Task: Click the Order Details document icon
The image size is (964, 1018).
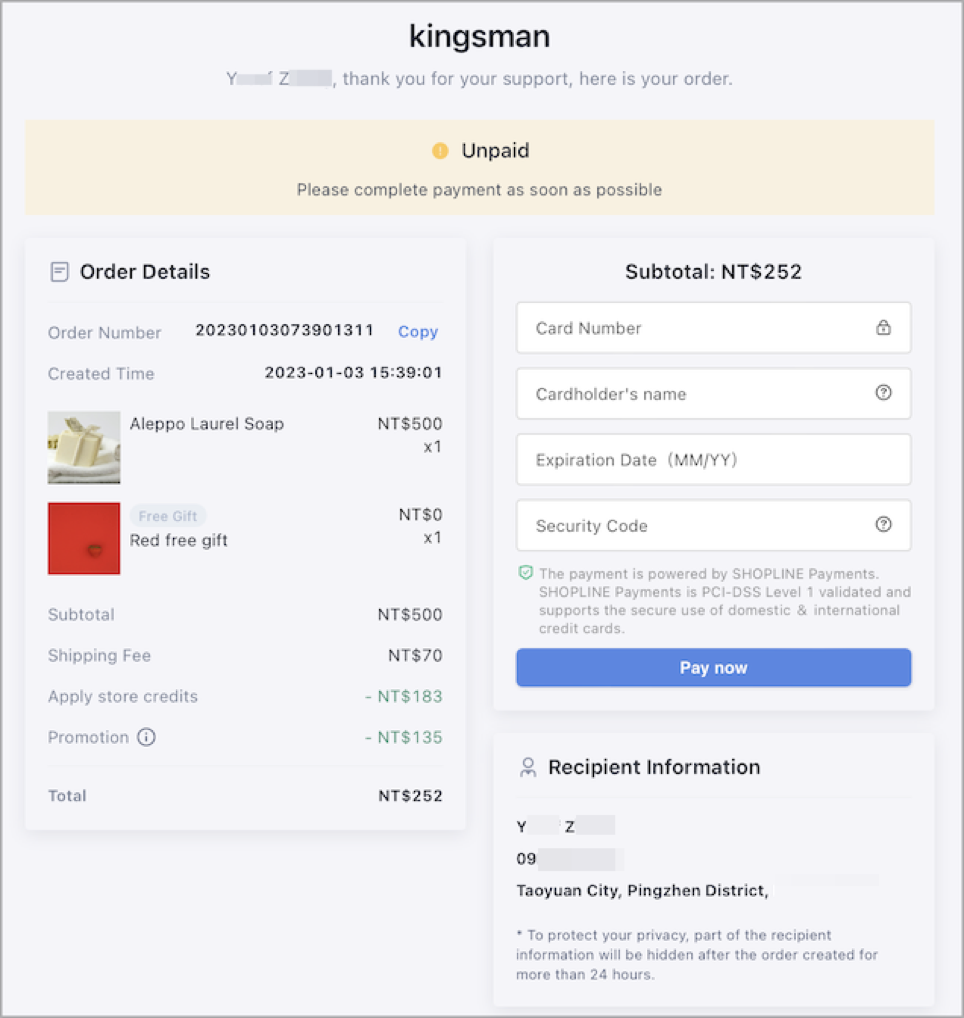Action: point(59,271)
